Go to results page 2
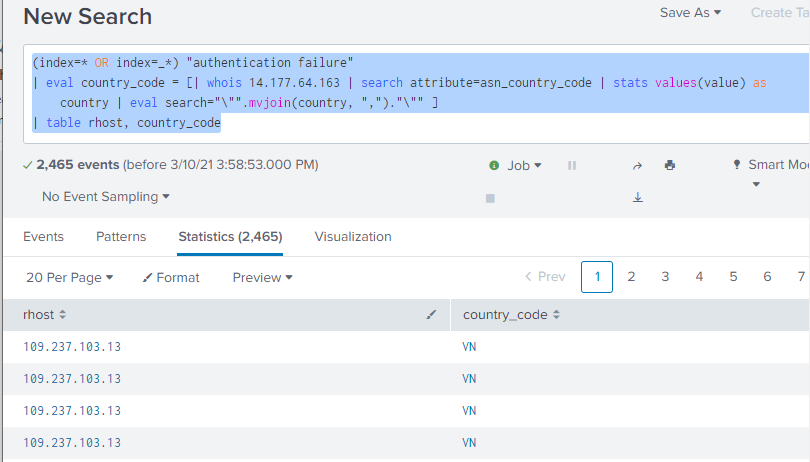Screen dimensions: 810x462 (x=631, y=277)
